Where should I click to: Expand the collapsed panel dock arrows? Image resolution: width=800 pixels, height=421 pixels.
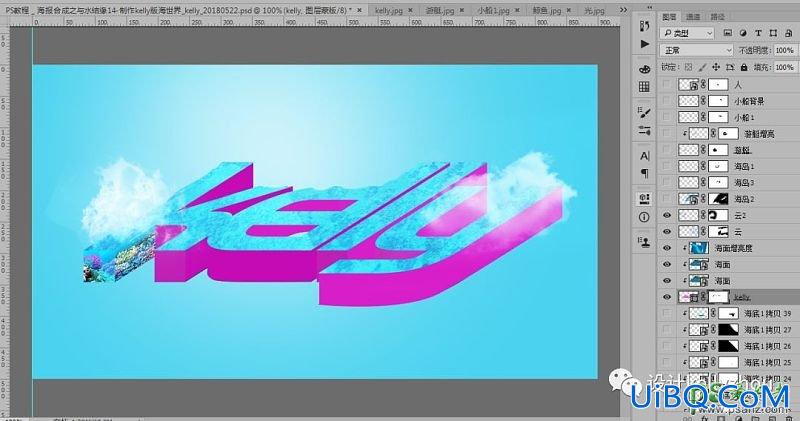click(649, 8)
